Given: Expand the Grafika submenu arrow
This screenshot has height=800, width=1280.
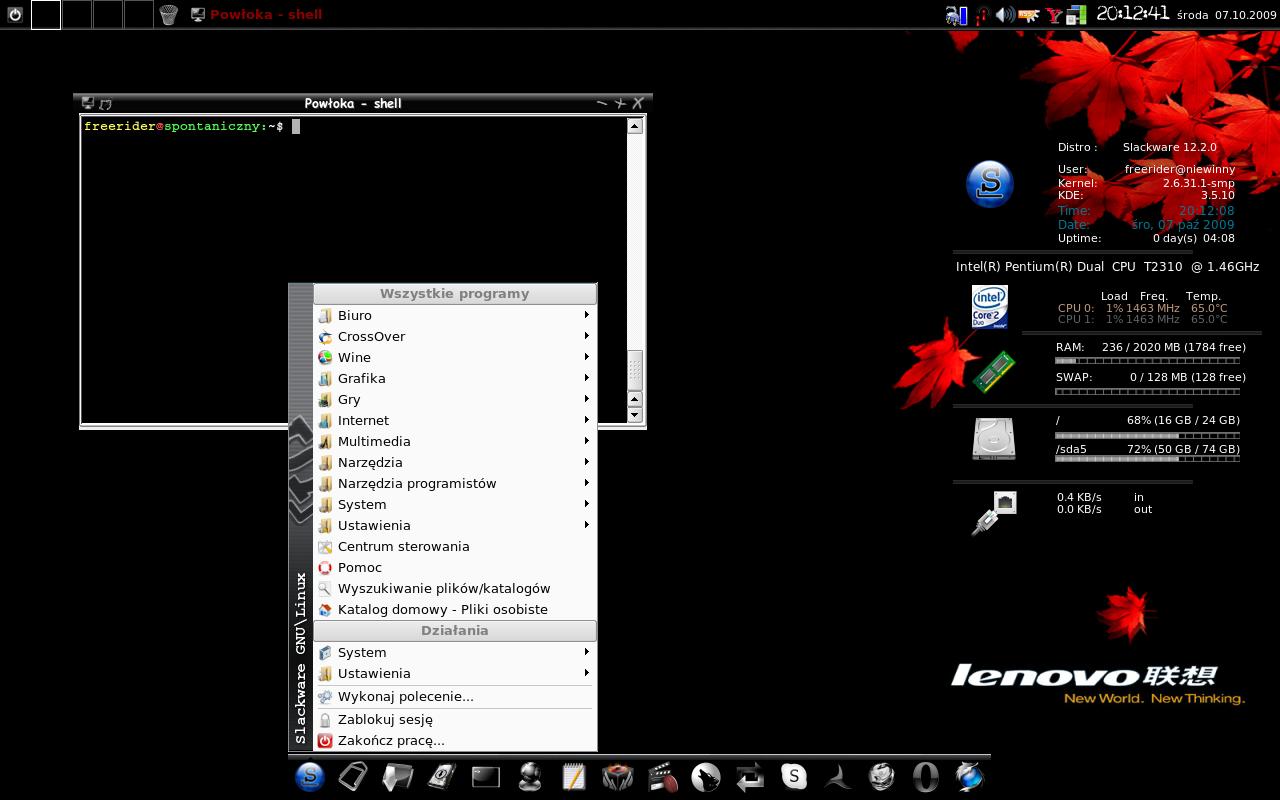Looking at the screenshot, I should point(587,378).
